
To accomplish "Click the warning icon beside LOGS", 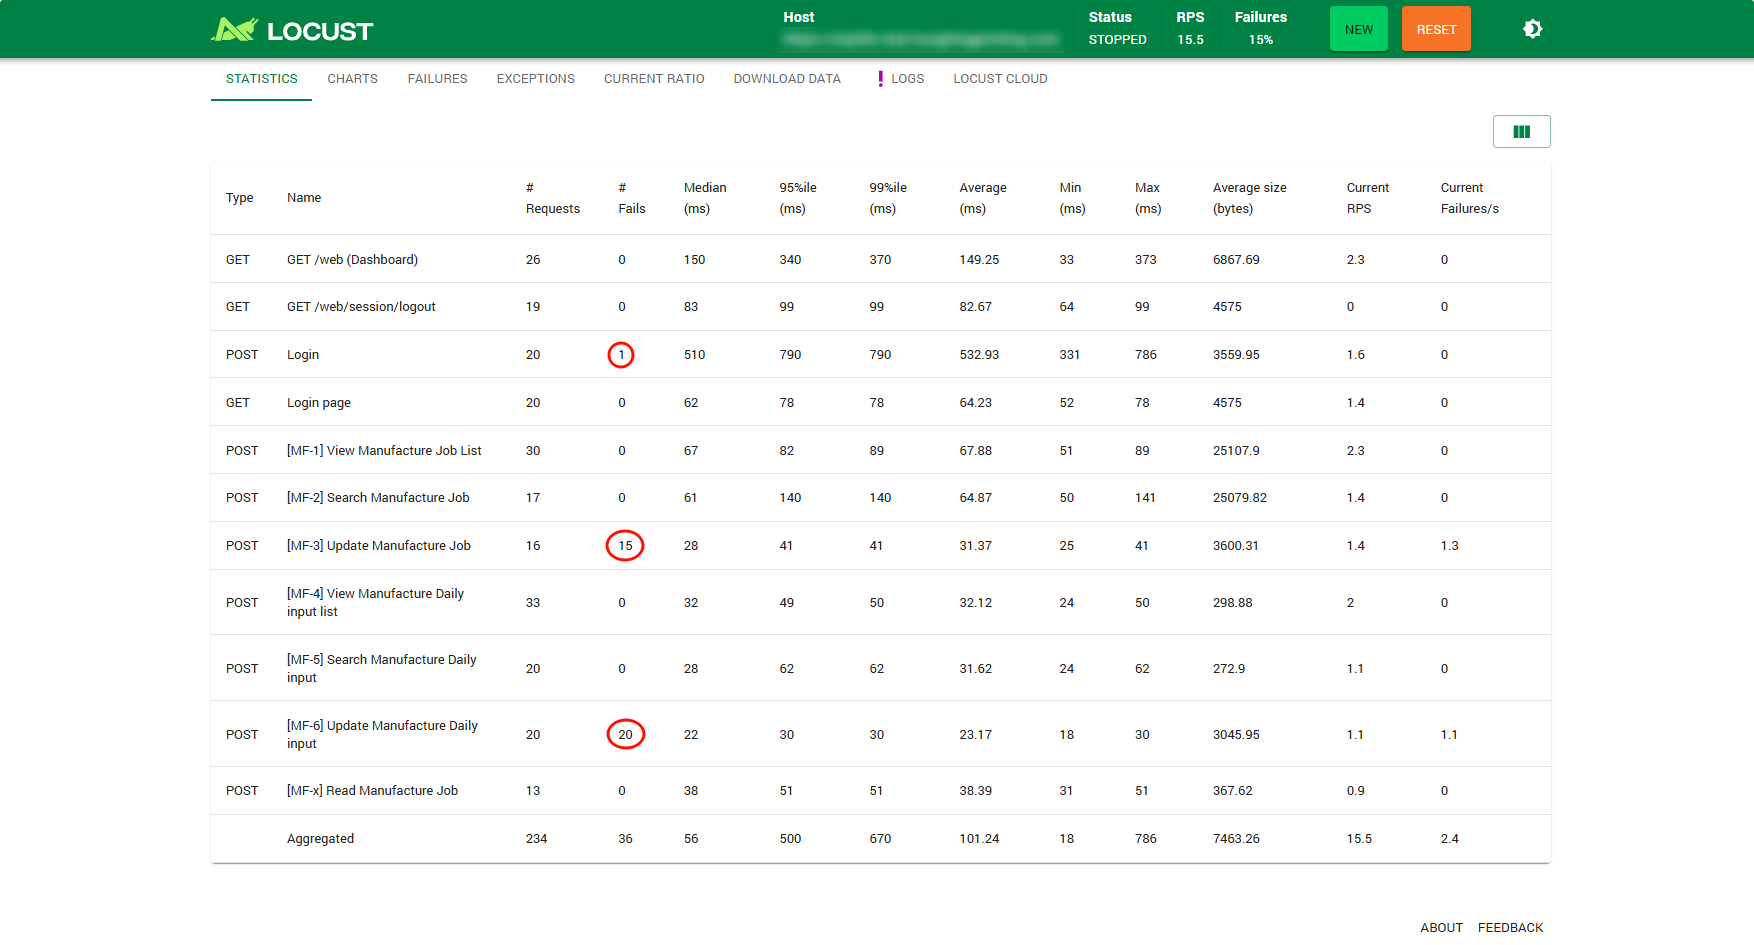I will (881, 78).
